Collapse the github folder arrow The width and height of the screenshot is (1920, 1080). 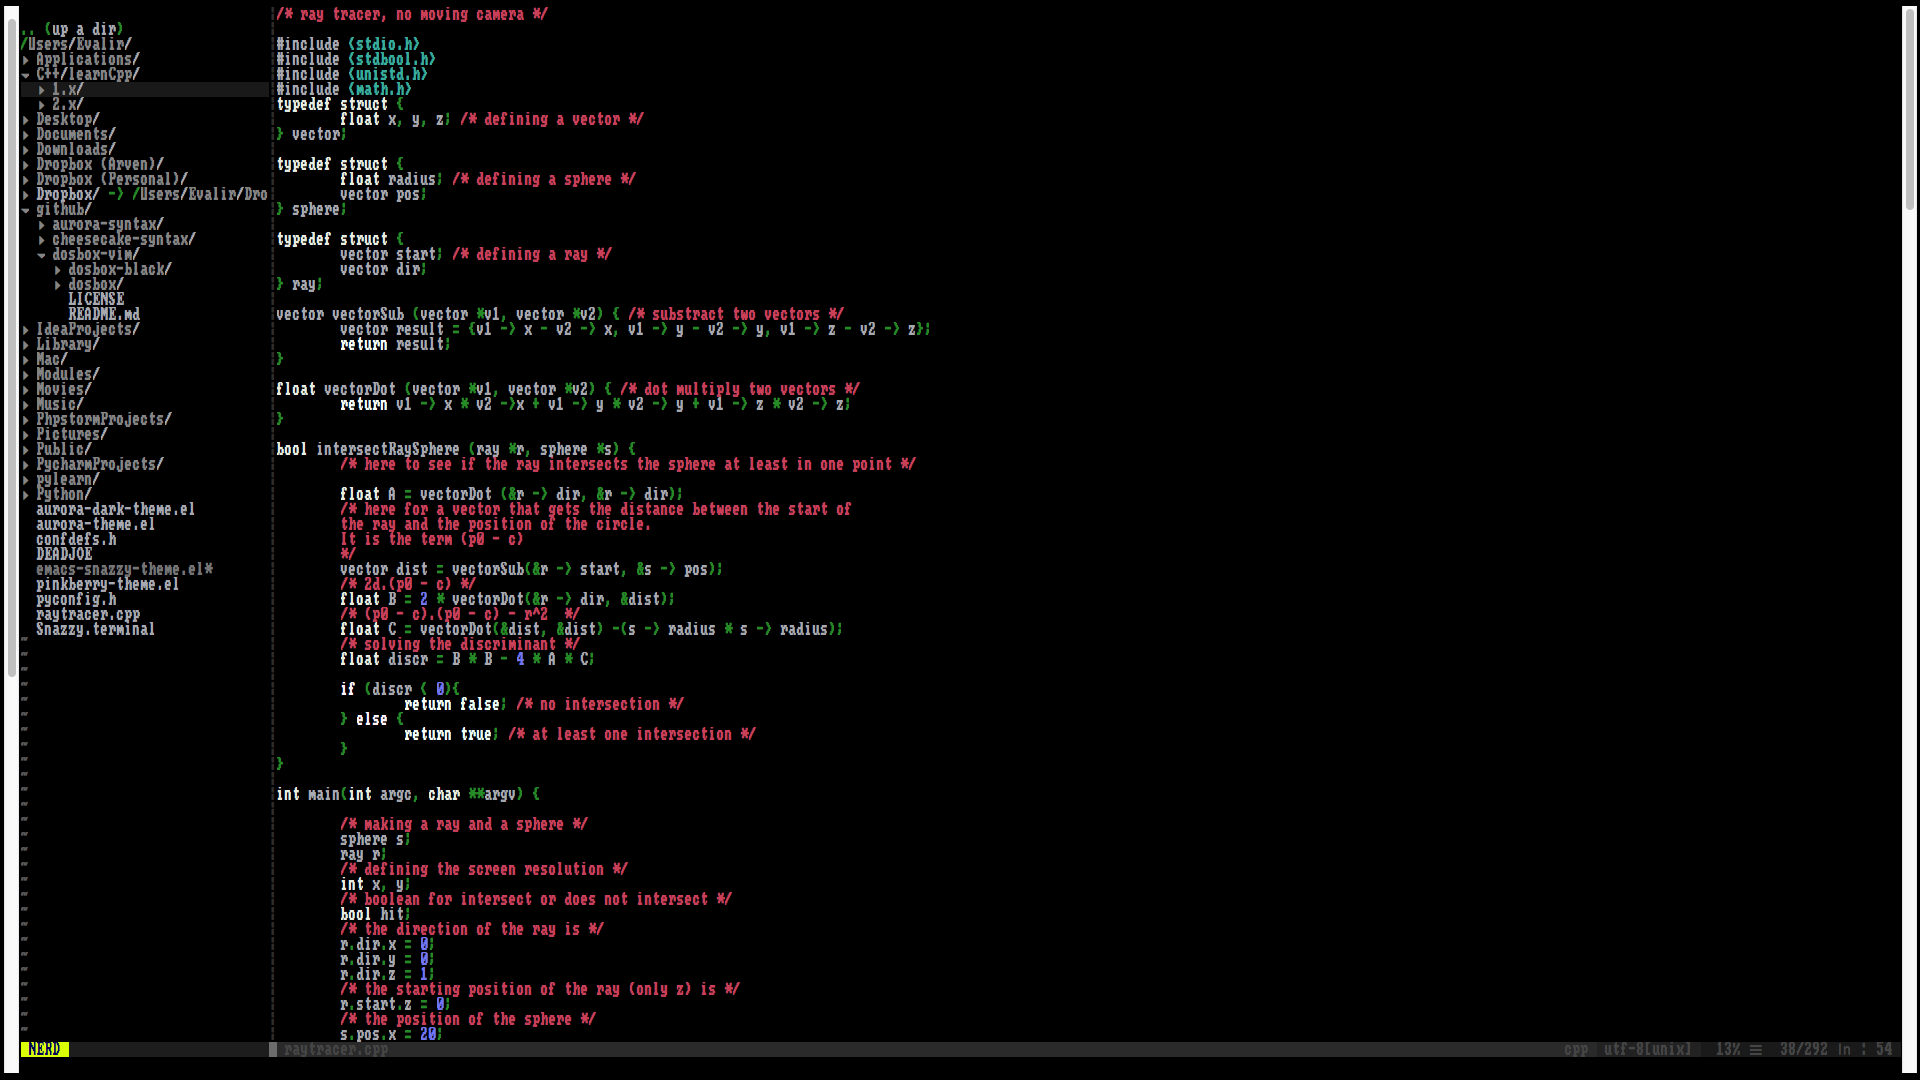(26, 210)
